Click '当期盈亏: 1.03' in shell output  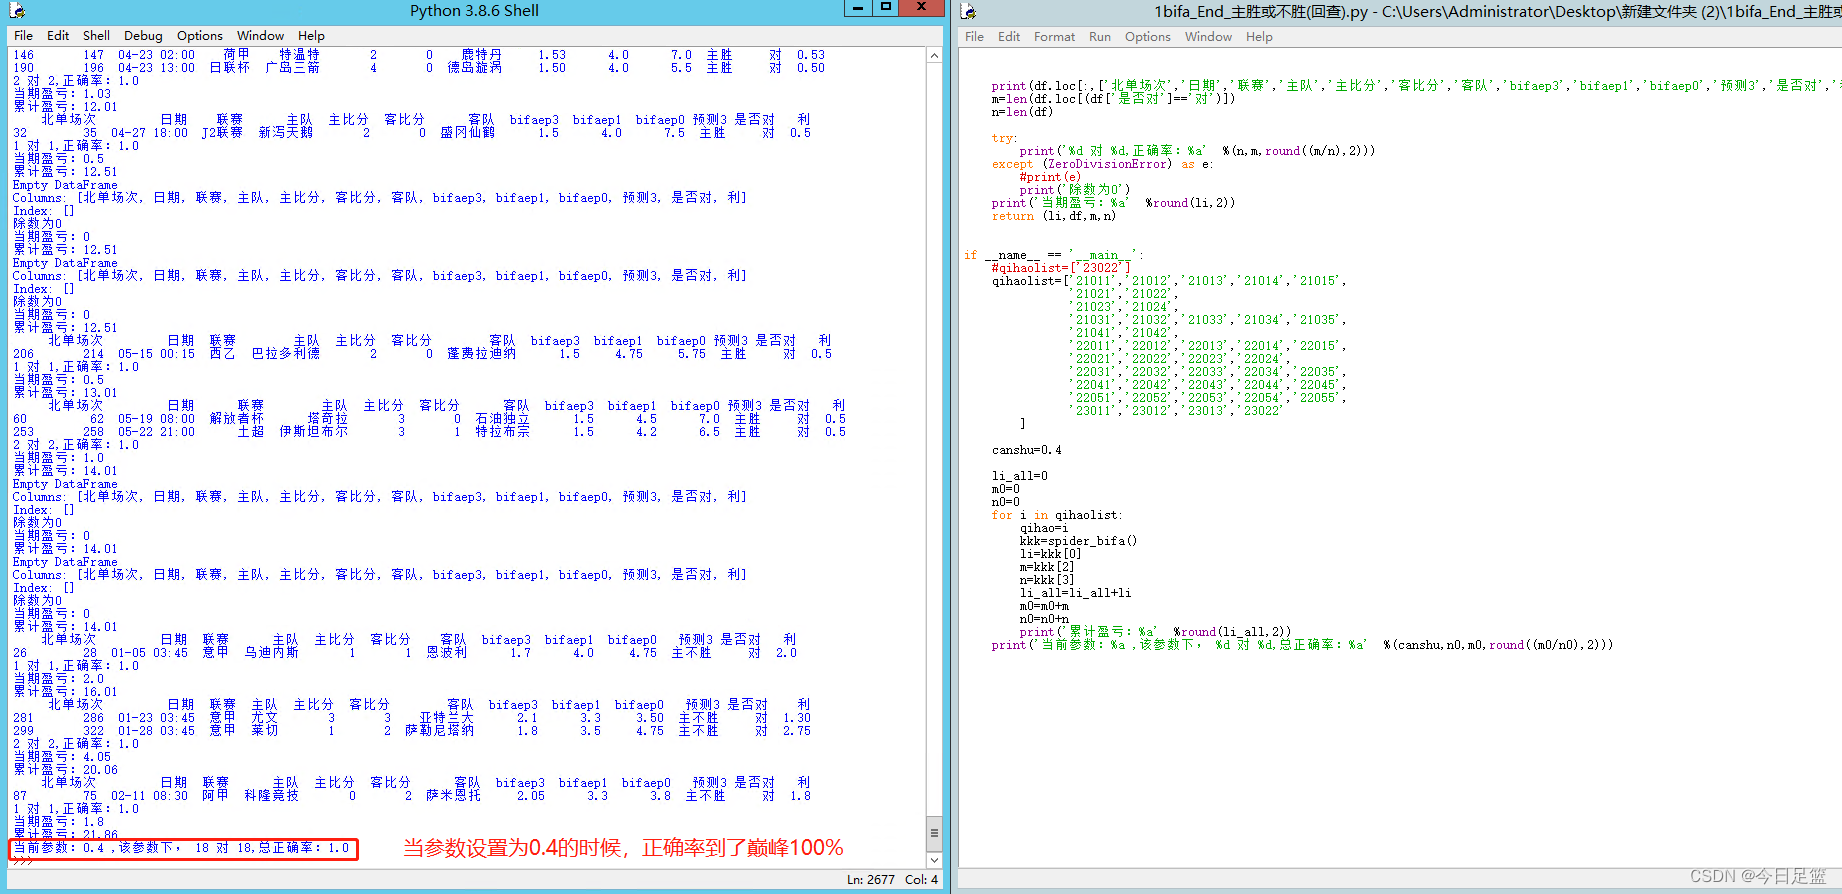[x=62, y=94]
